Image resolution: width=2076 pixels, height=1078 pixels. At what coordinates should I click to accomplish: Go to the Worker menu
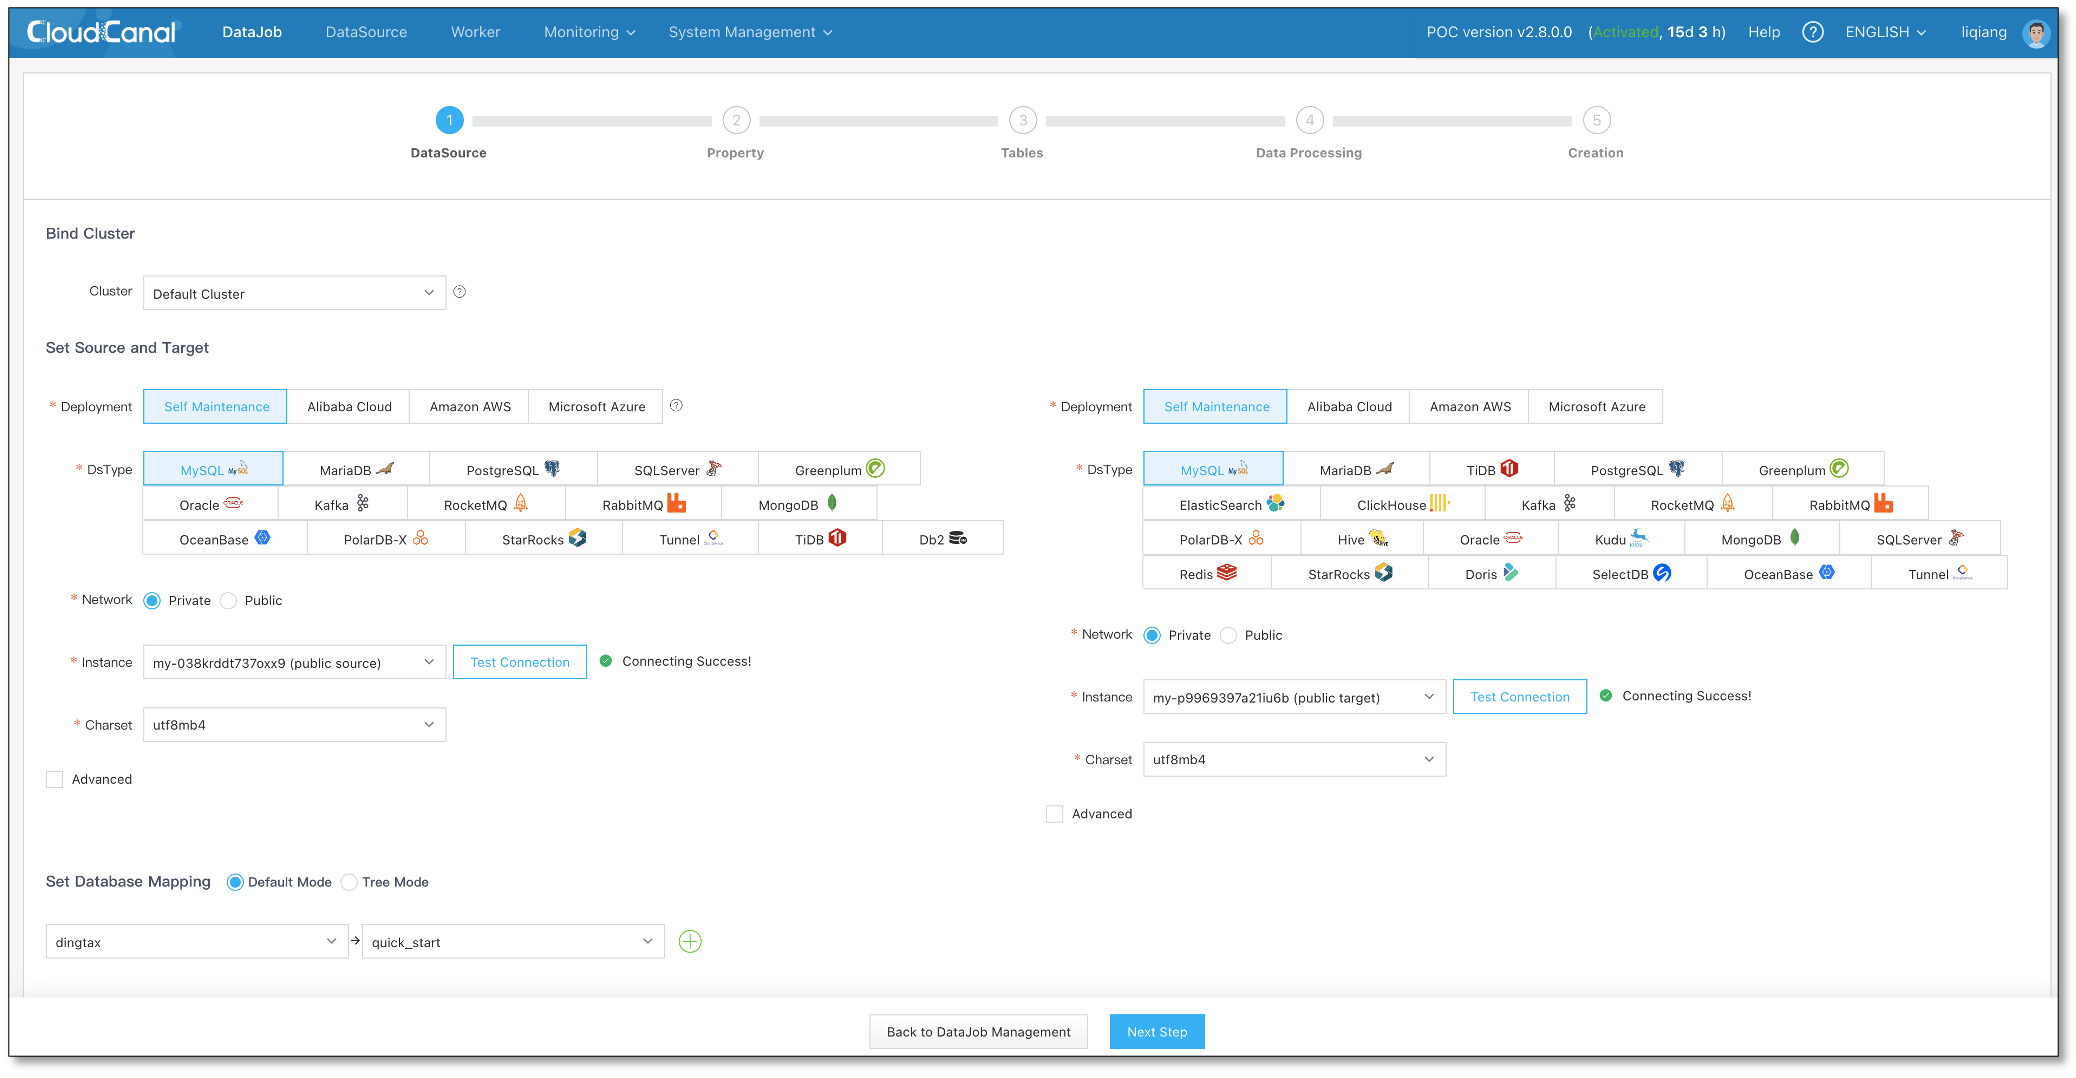[475, 32]
